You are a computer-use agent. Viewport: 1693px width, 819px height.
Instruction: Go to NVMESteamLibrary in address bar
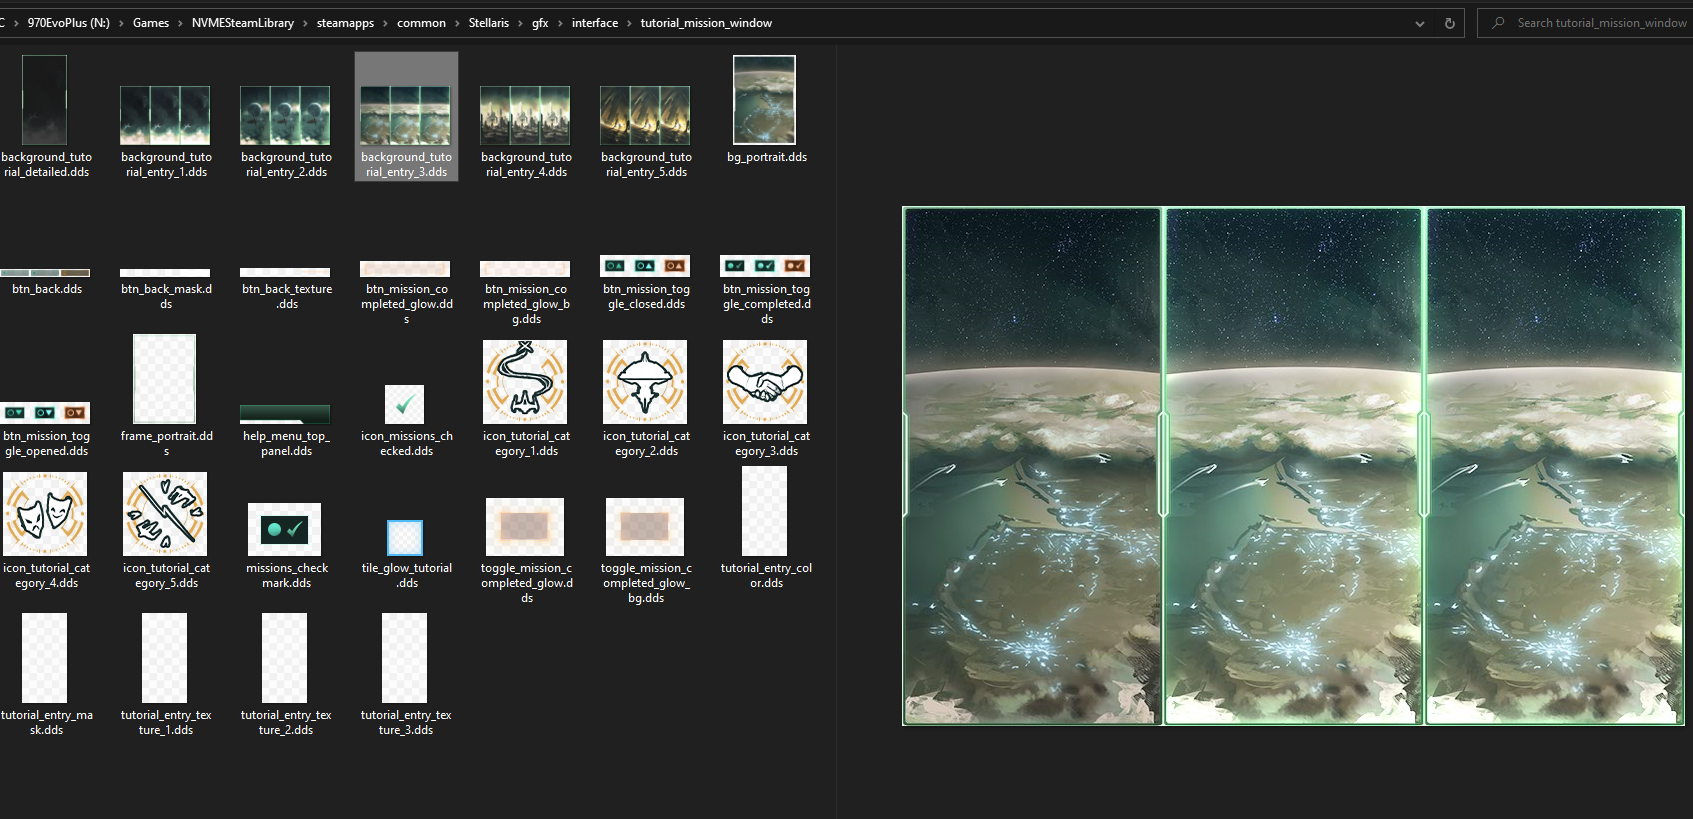(243, 23)
